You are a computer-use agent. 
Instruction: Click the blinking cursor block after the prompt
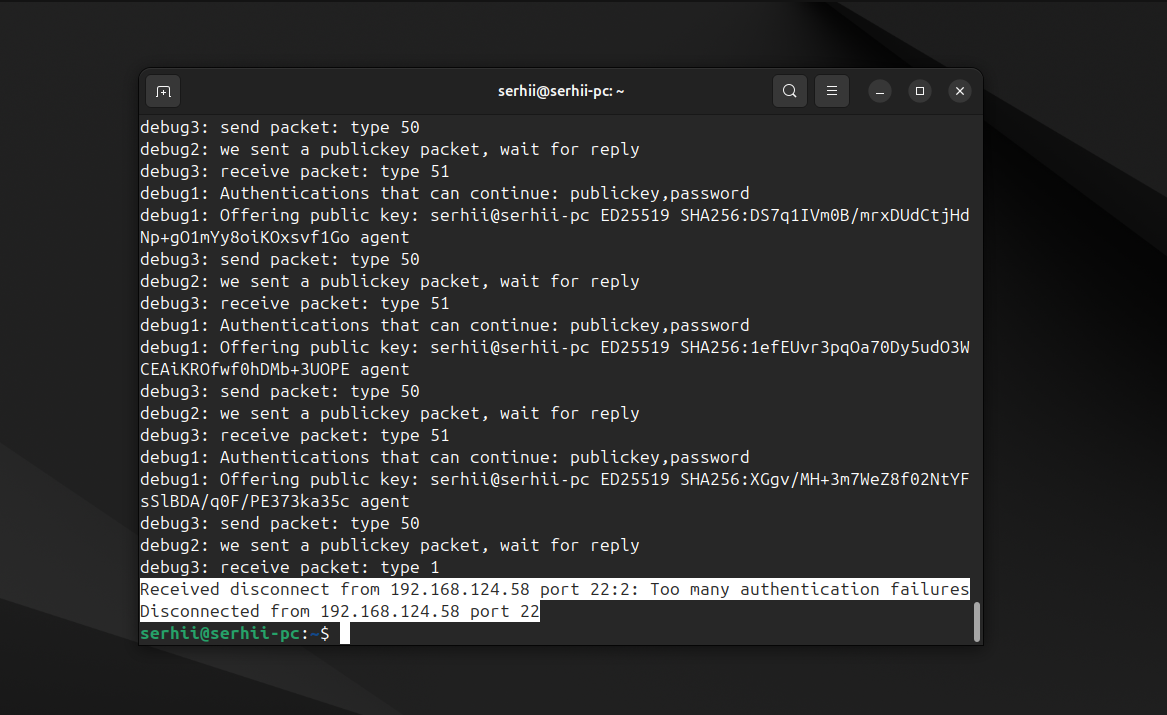(x=343, y=632)
